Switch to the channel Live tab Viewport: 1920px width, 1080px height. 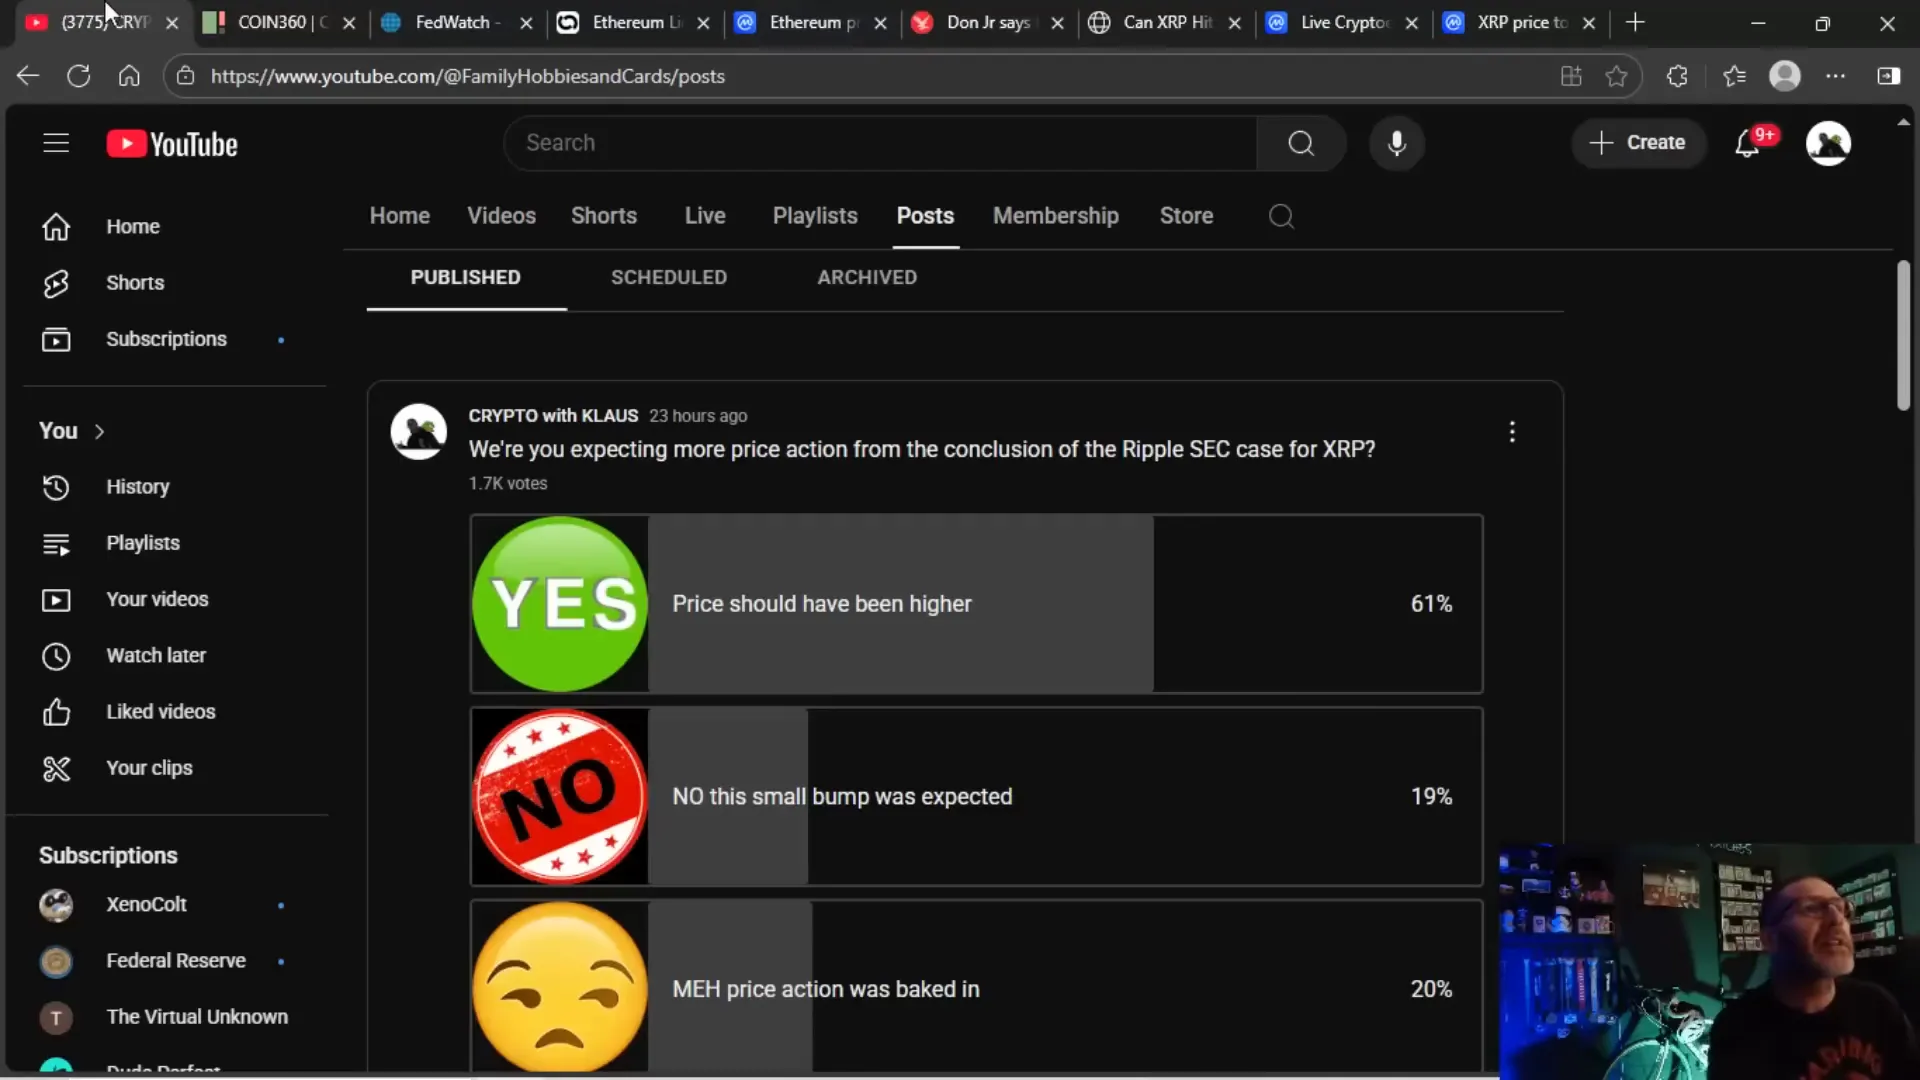705,216
